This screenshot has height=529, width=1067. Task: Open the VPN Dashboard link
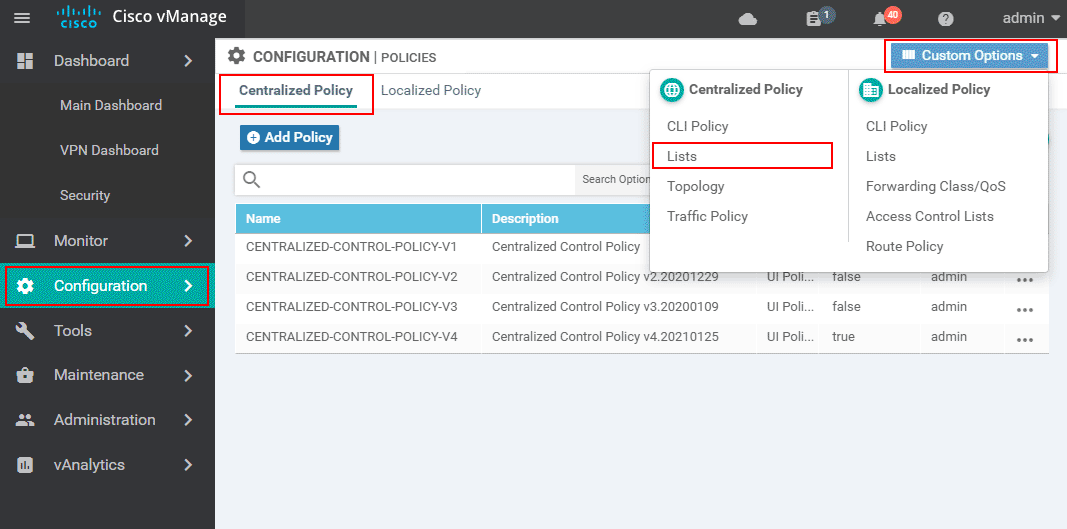109,150
